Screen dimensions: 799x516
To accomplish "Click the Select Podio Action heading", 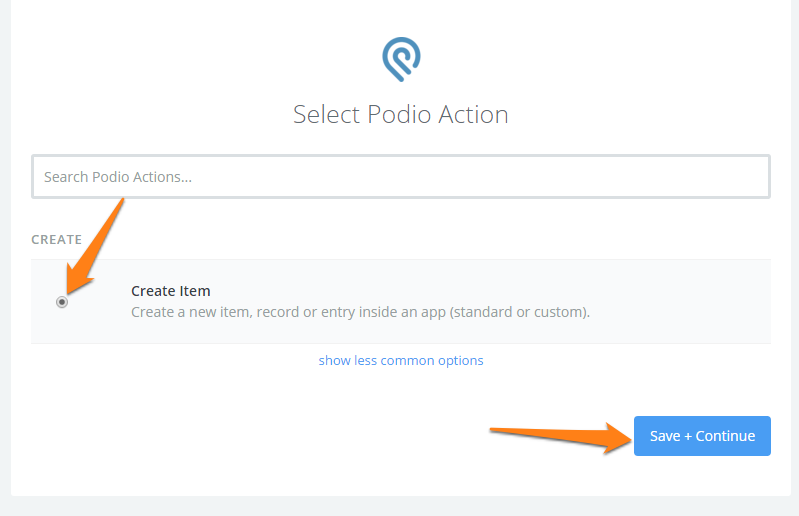I will 400,114.
